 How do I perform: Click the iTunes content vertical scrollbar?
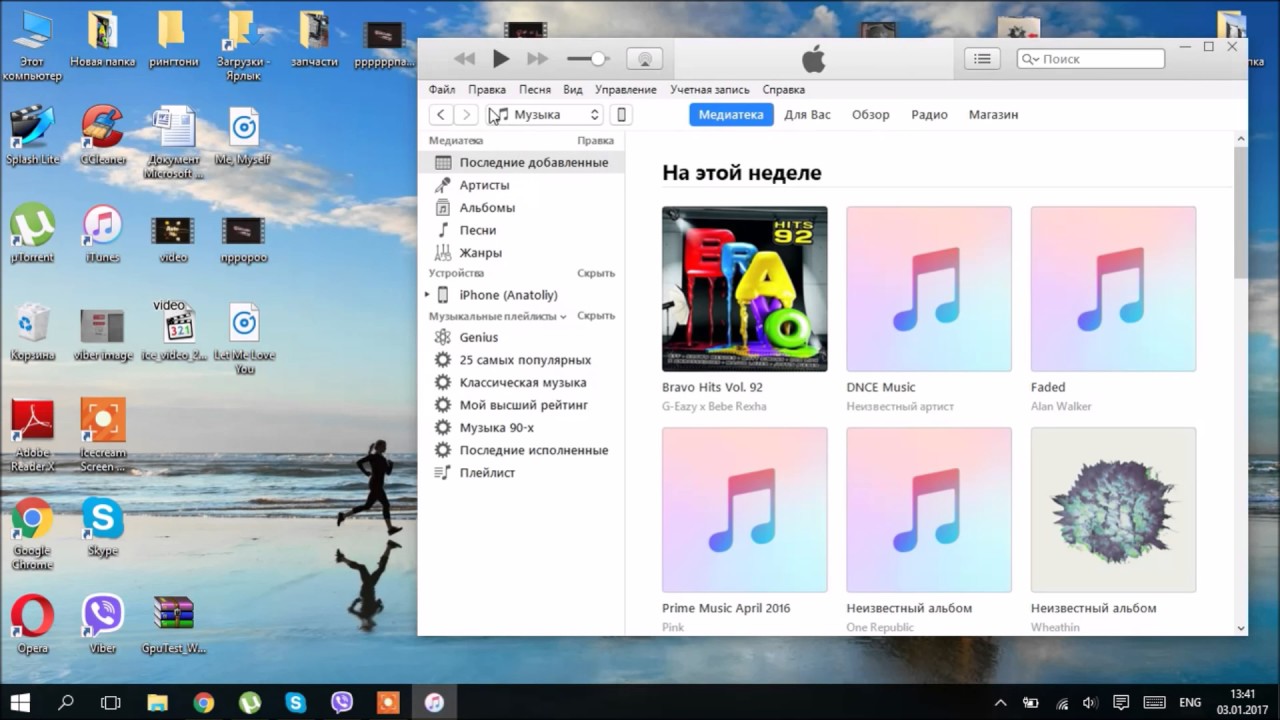[1241, 213]
